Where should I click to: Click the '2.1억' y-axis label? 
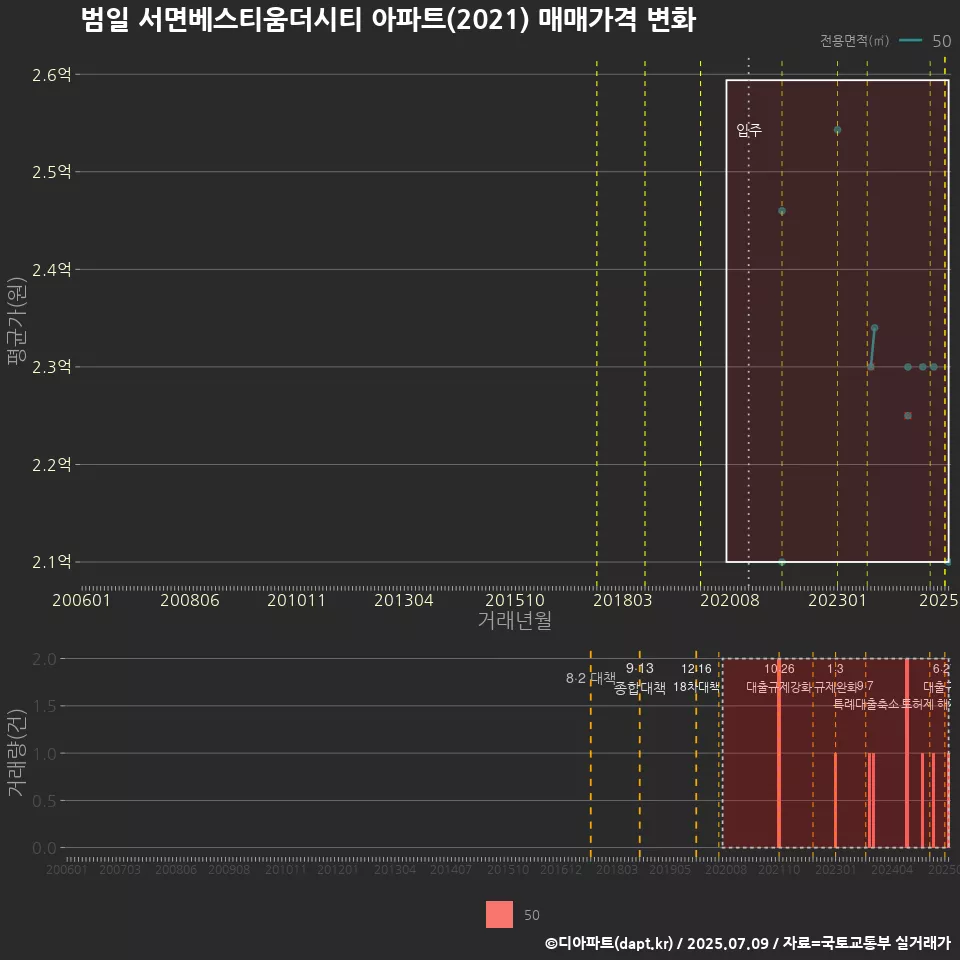pyautogui.click(x=51, y=562)
